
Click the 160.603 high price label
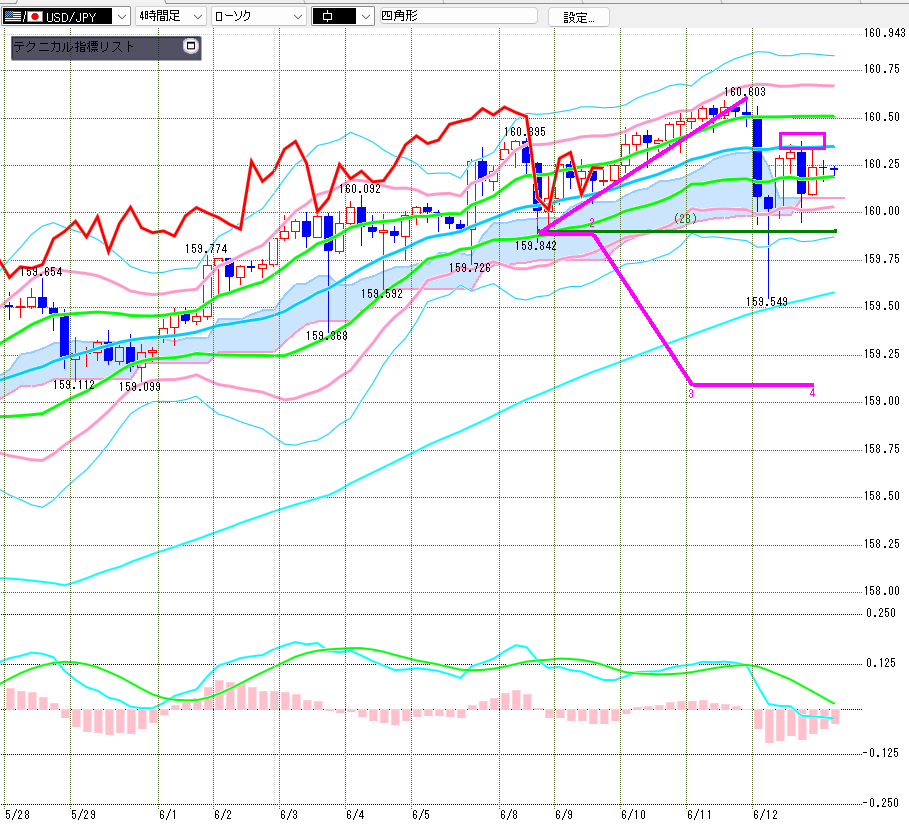point(744,92)
